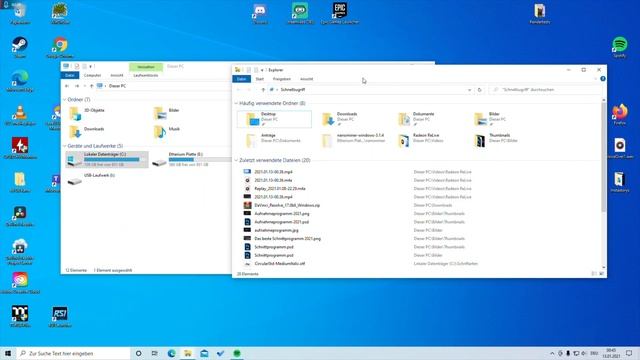
Task: Open the Desktop folder in Schnellzugriff
Action: pos(274,119)
